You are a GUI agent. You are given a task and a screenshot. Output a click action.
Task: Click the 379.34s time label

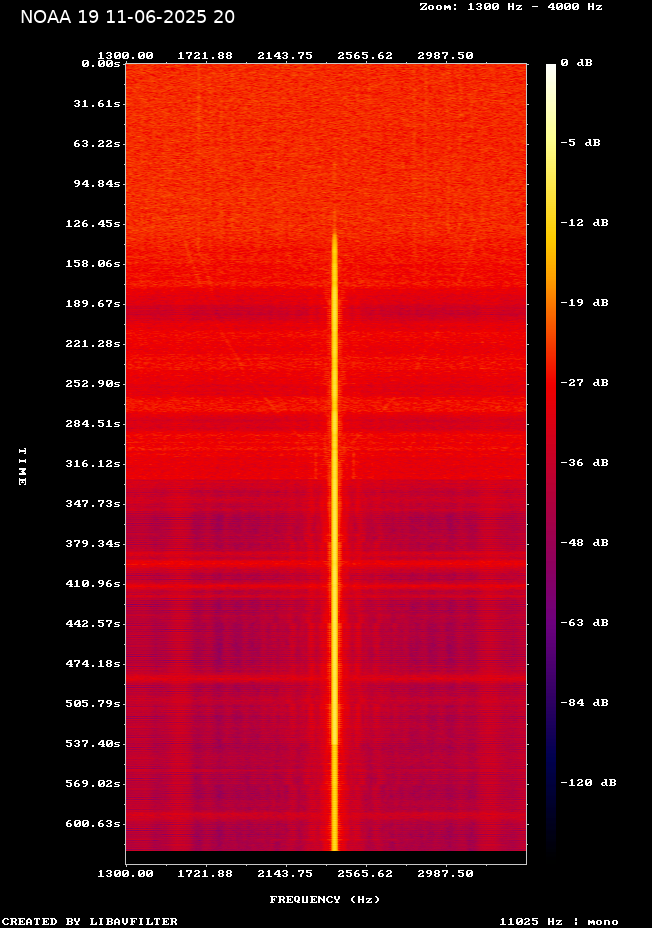tap(93, 543)
